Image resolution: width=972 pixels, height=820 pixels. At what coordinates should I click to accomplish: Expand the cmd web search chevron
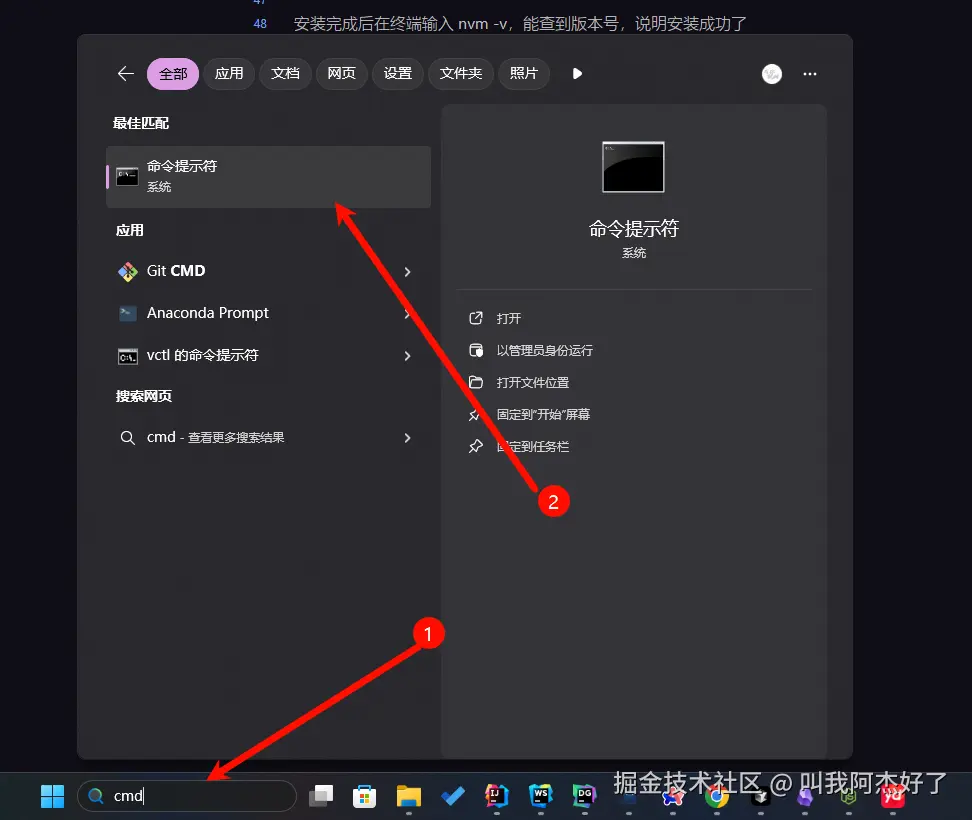click(x=407, y=438)
